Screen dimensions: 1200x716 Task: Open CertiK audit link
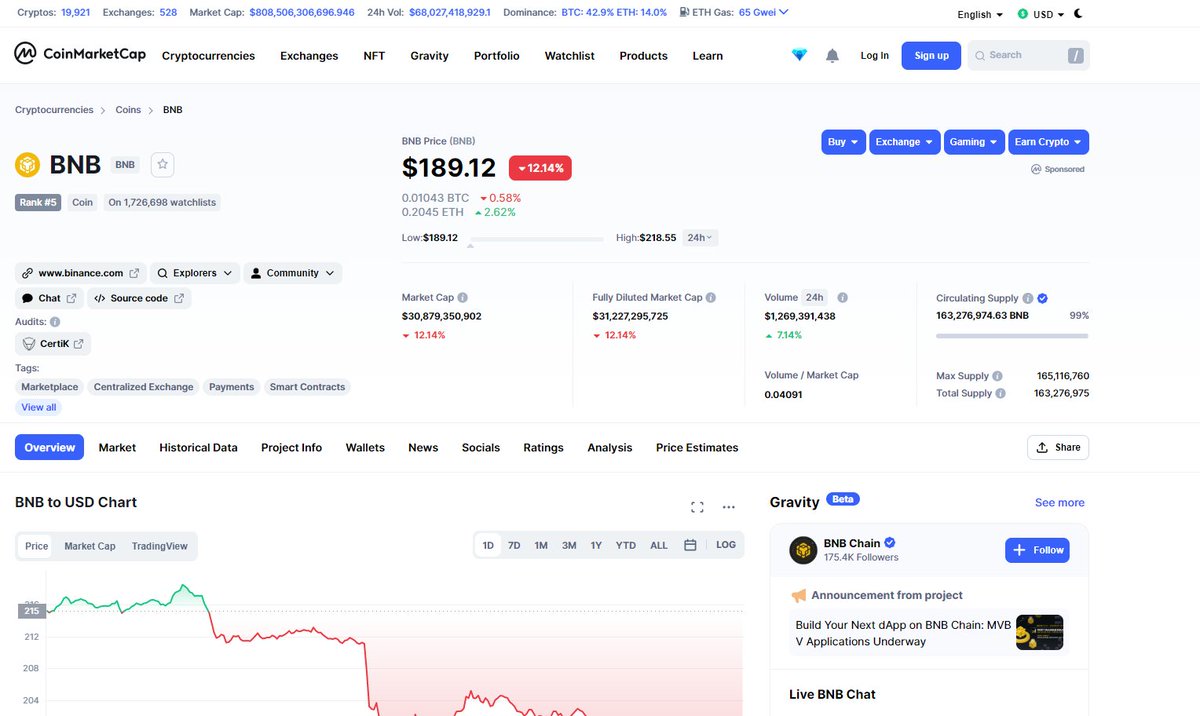click(x=53, y=344)
